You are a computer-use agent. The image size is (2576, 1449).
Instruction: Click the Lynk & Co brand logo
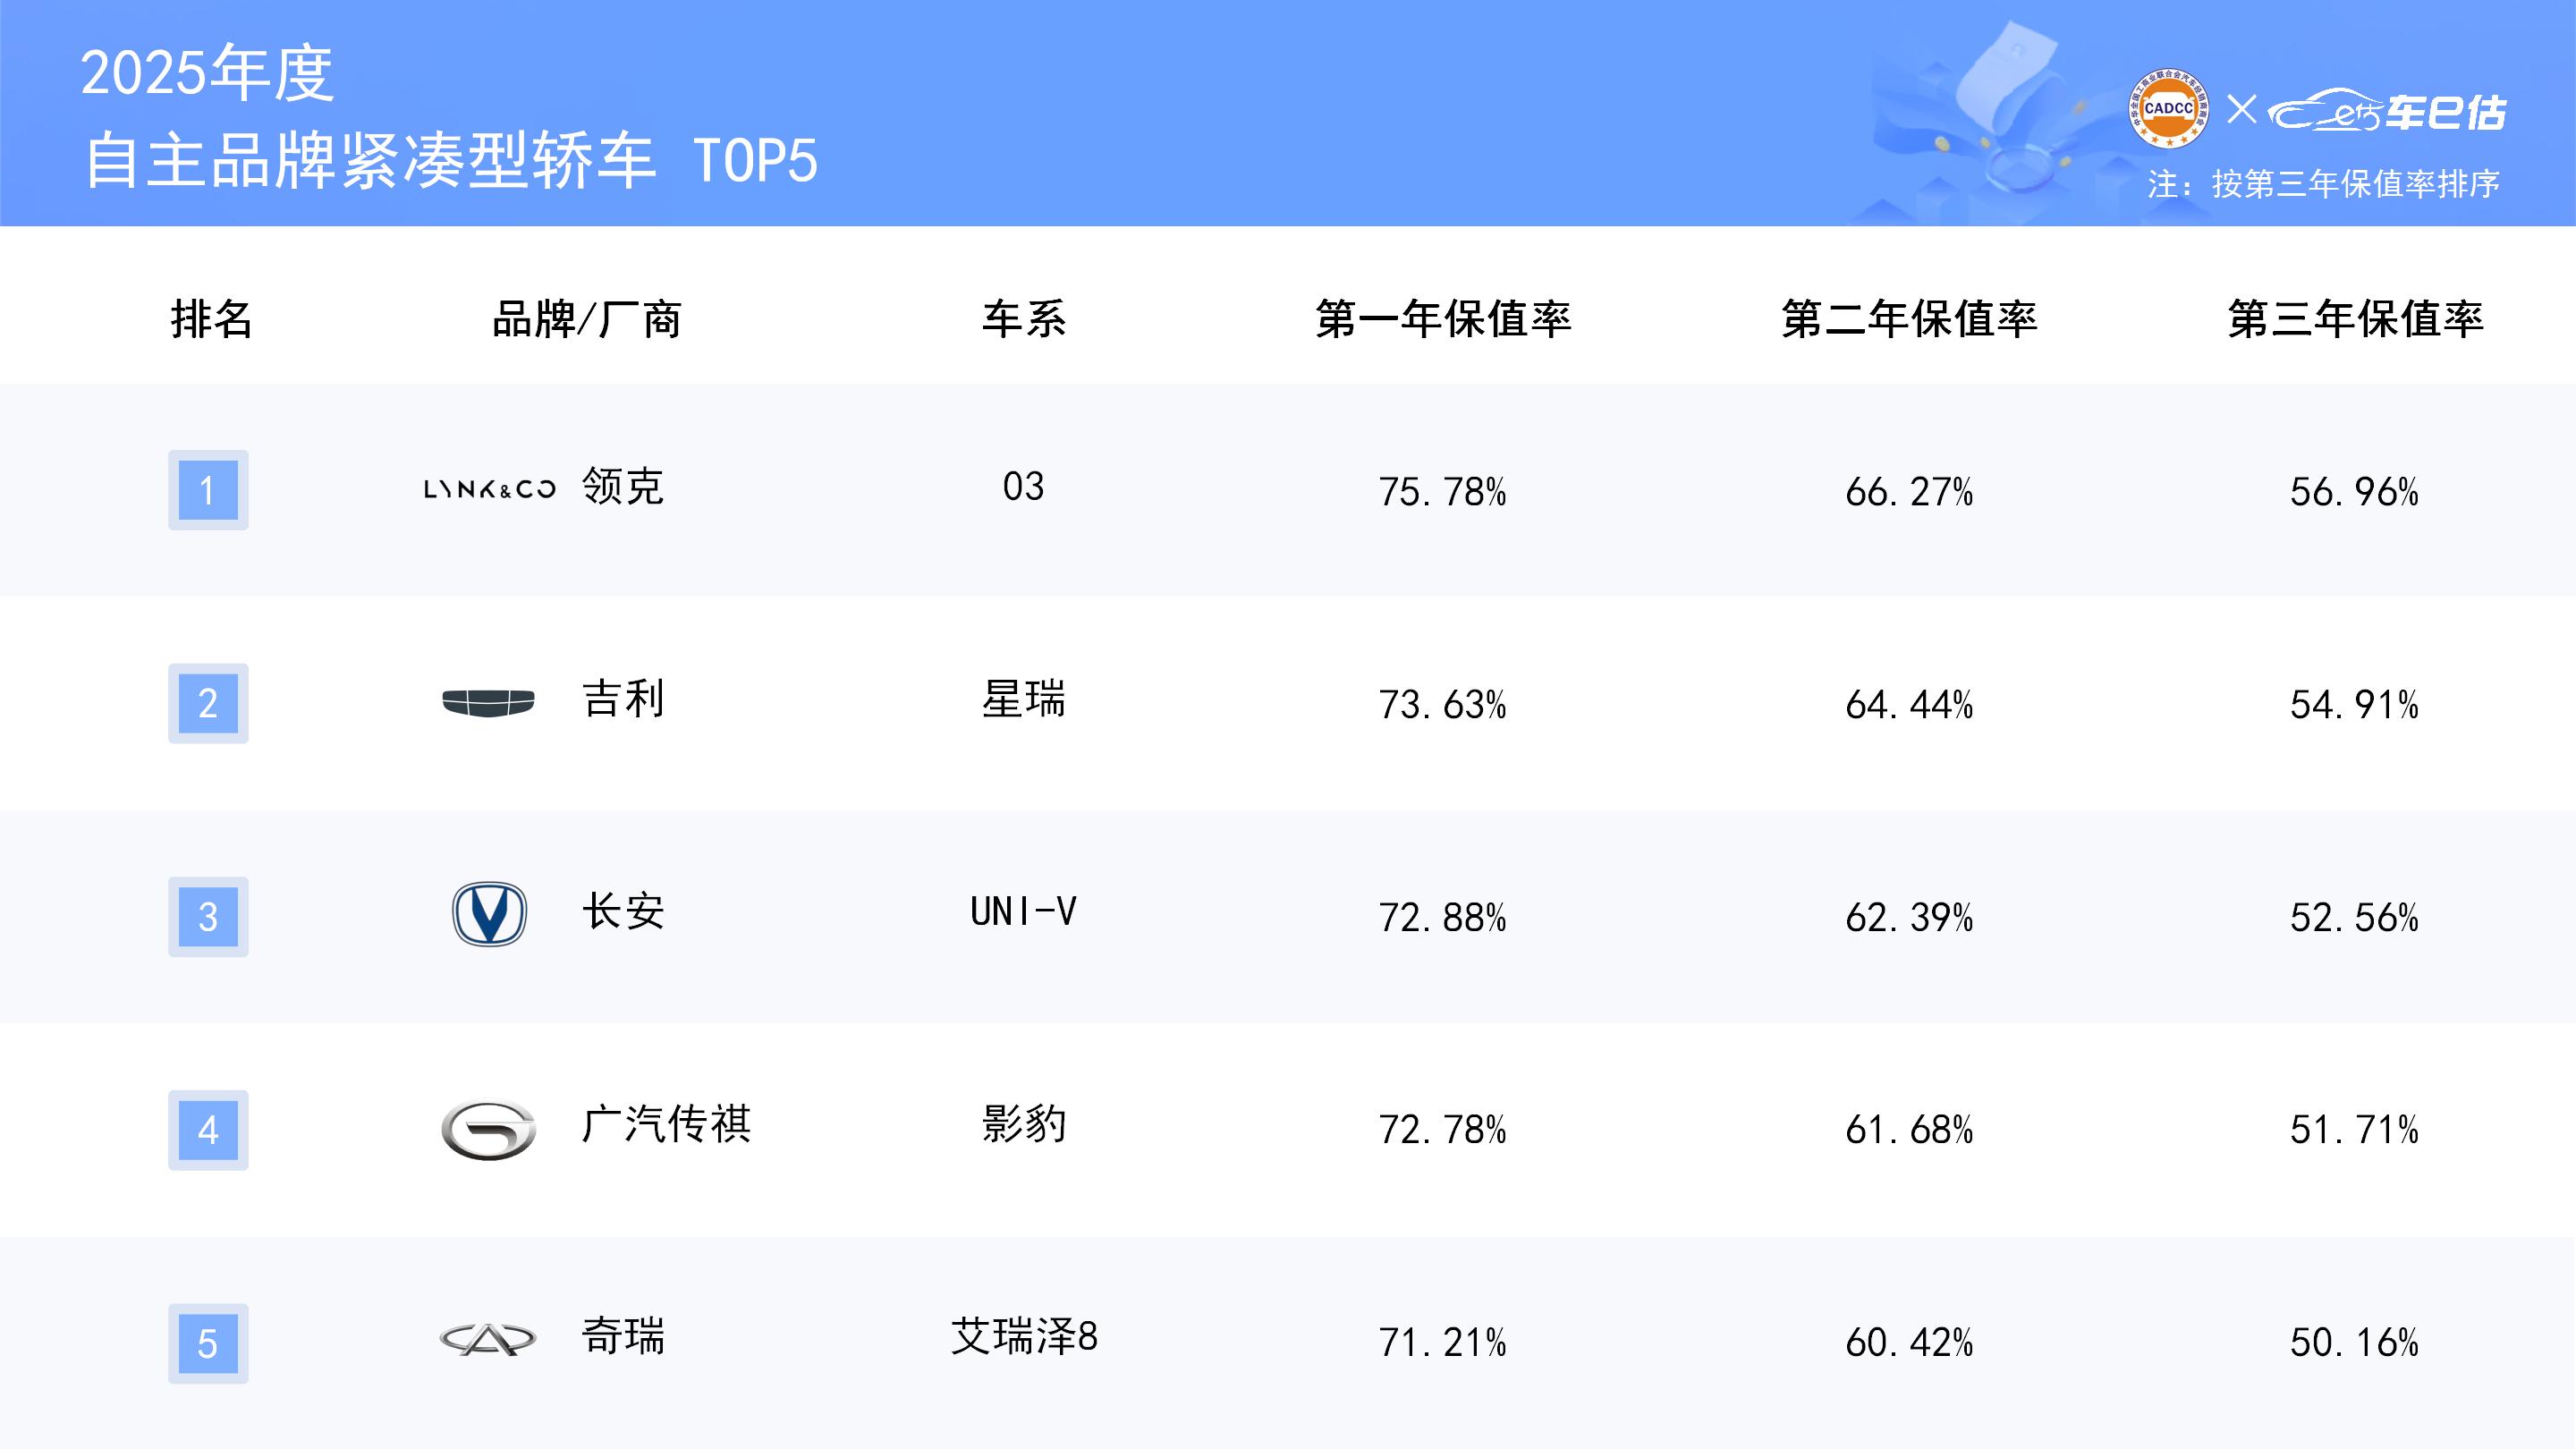(x=489, y=489)
